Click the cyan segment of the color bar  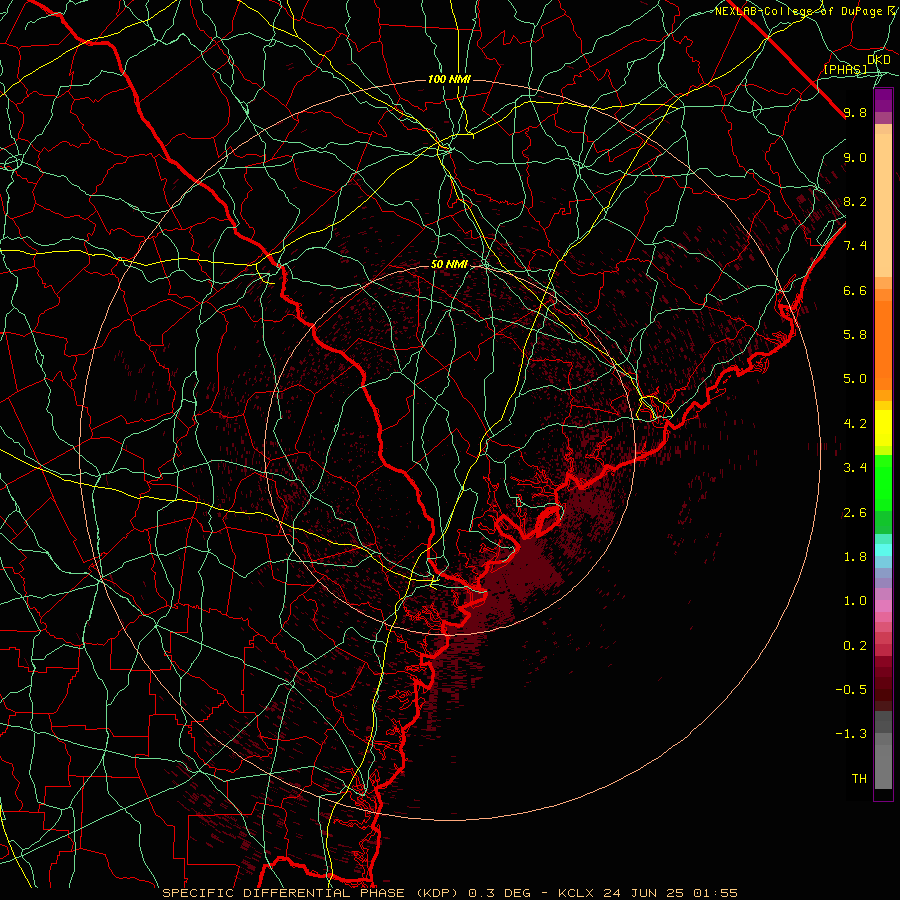pos(883,550)
